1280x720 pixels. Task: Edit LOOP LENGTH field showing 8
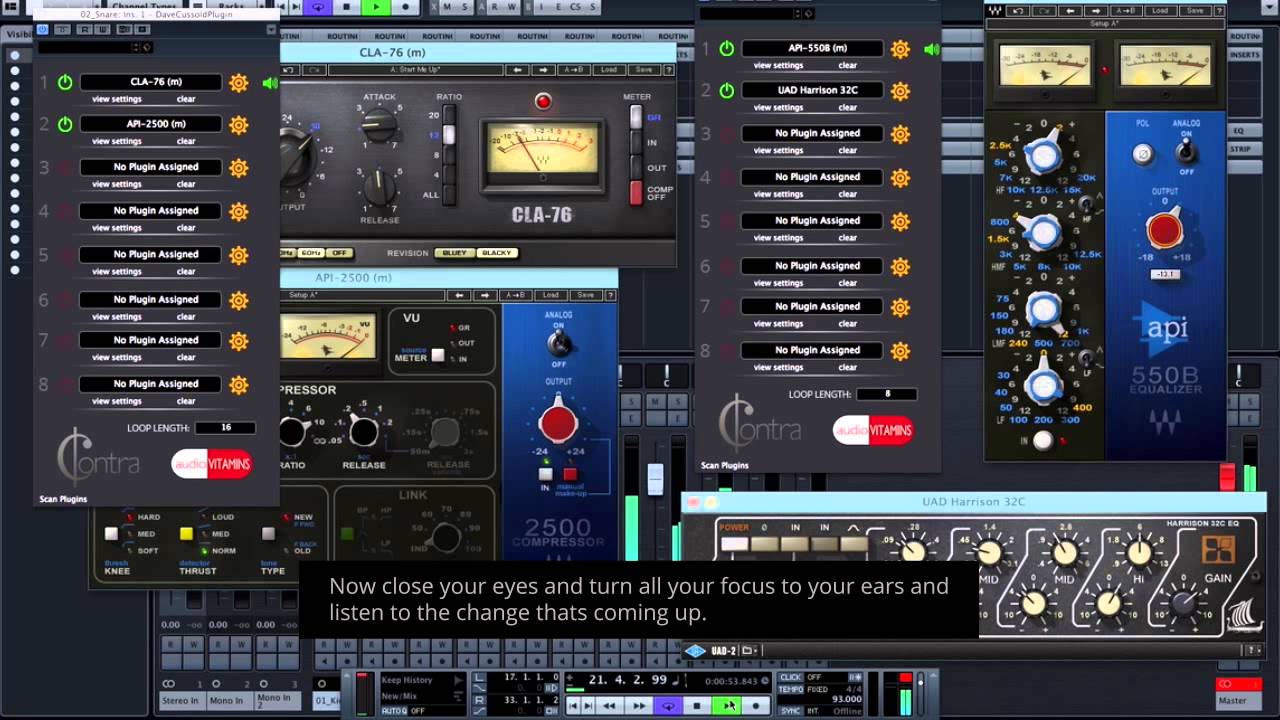(887, 394)
